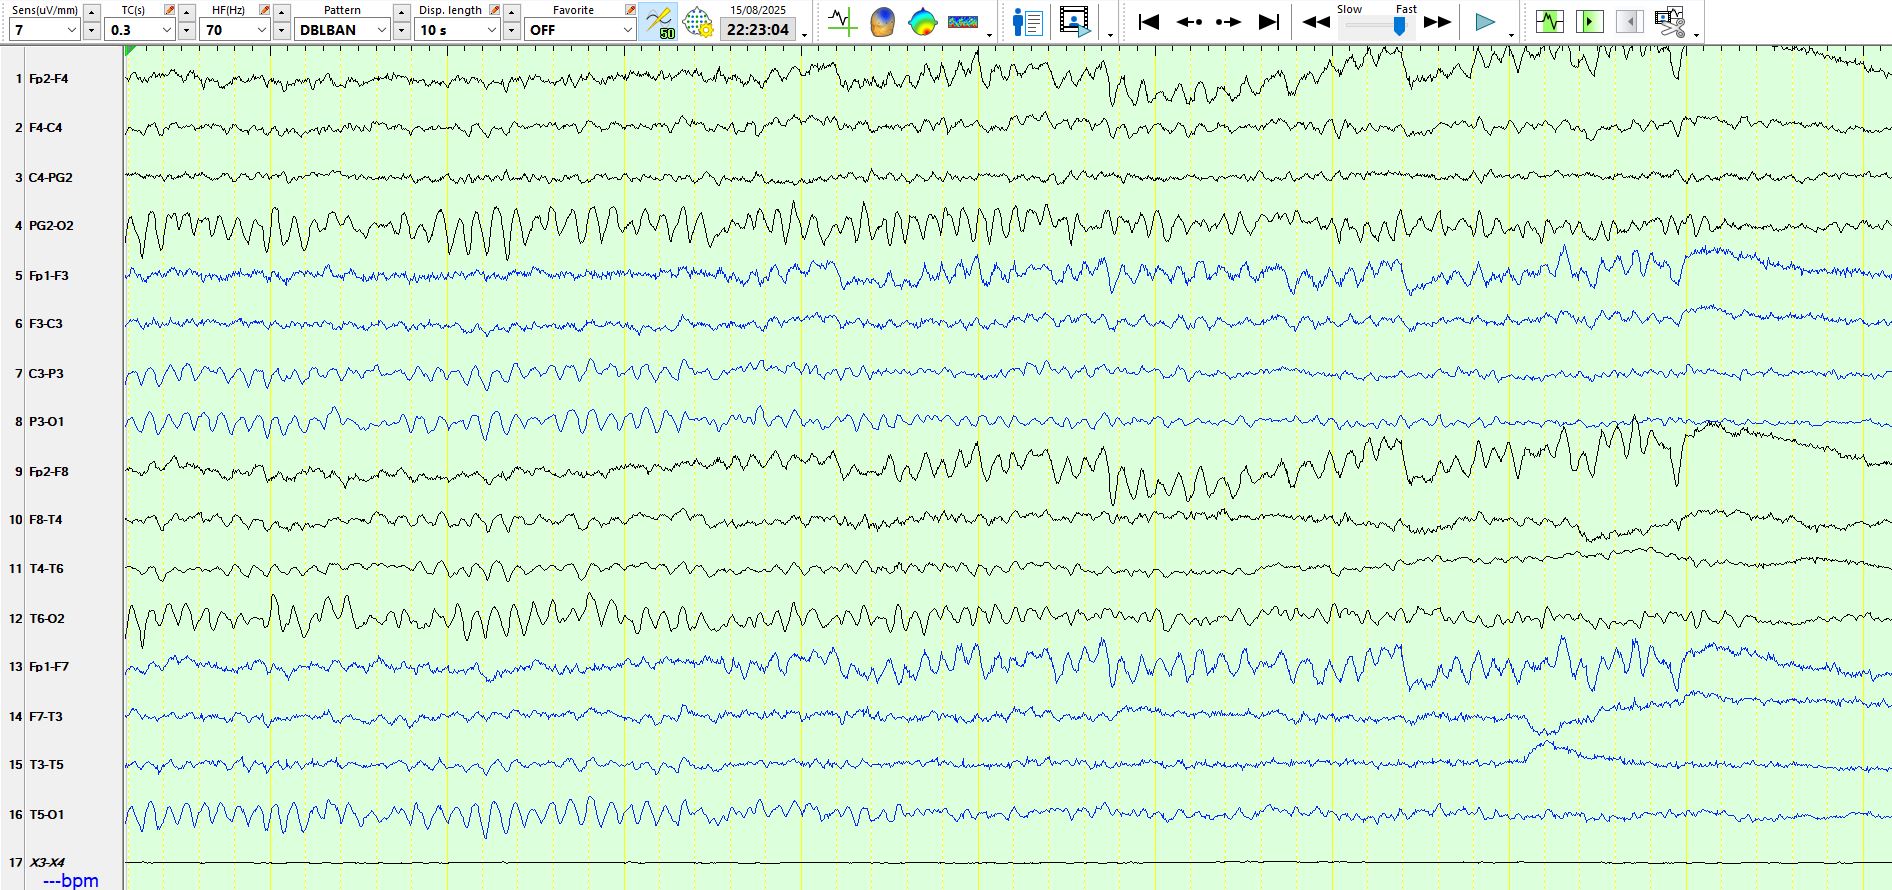Toggle the green waveform display button
Screen dimensions: 1892x890
[1549, 21]
